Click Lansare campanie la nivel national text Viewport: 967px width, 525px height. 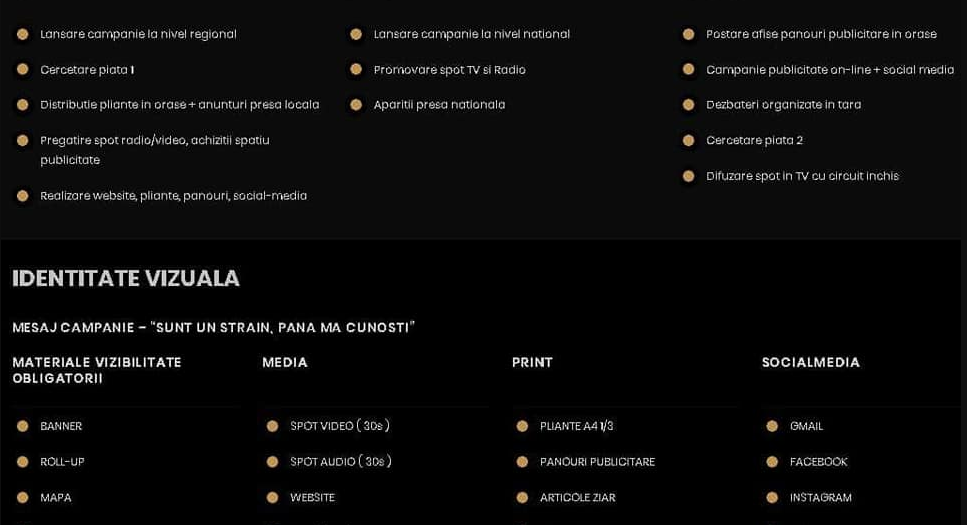pos(471,34)
